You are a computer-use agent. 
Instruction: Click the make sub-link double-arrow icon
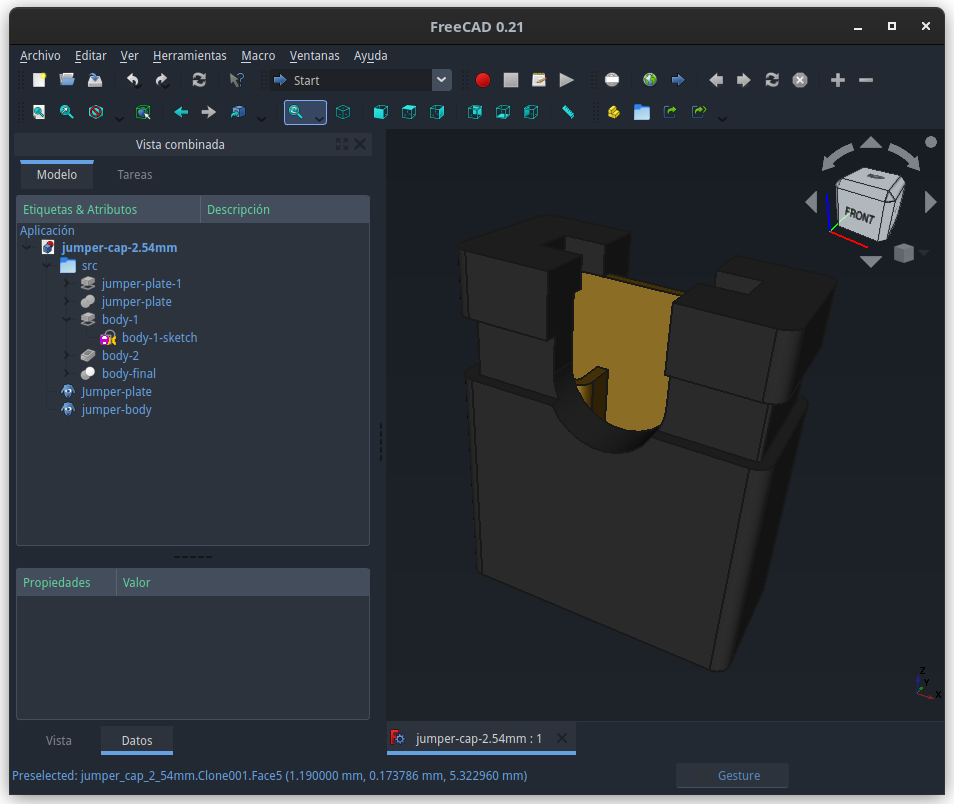pyautogui.click(x=698, y=112)
